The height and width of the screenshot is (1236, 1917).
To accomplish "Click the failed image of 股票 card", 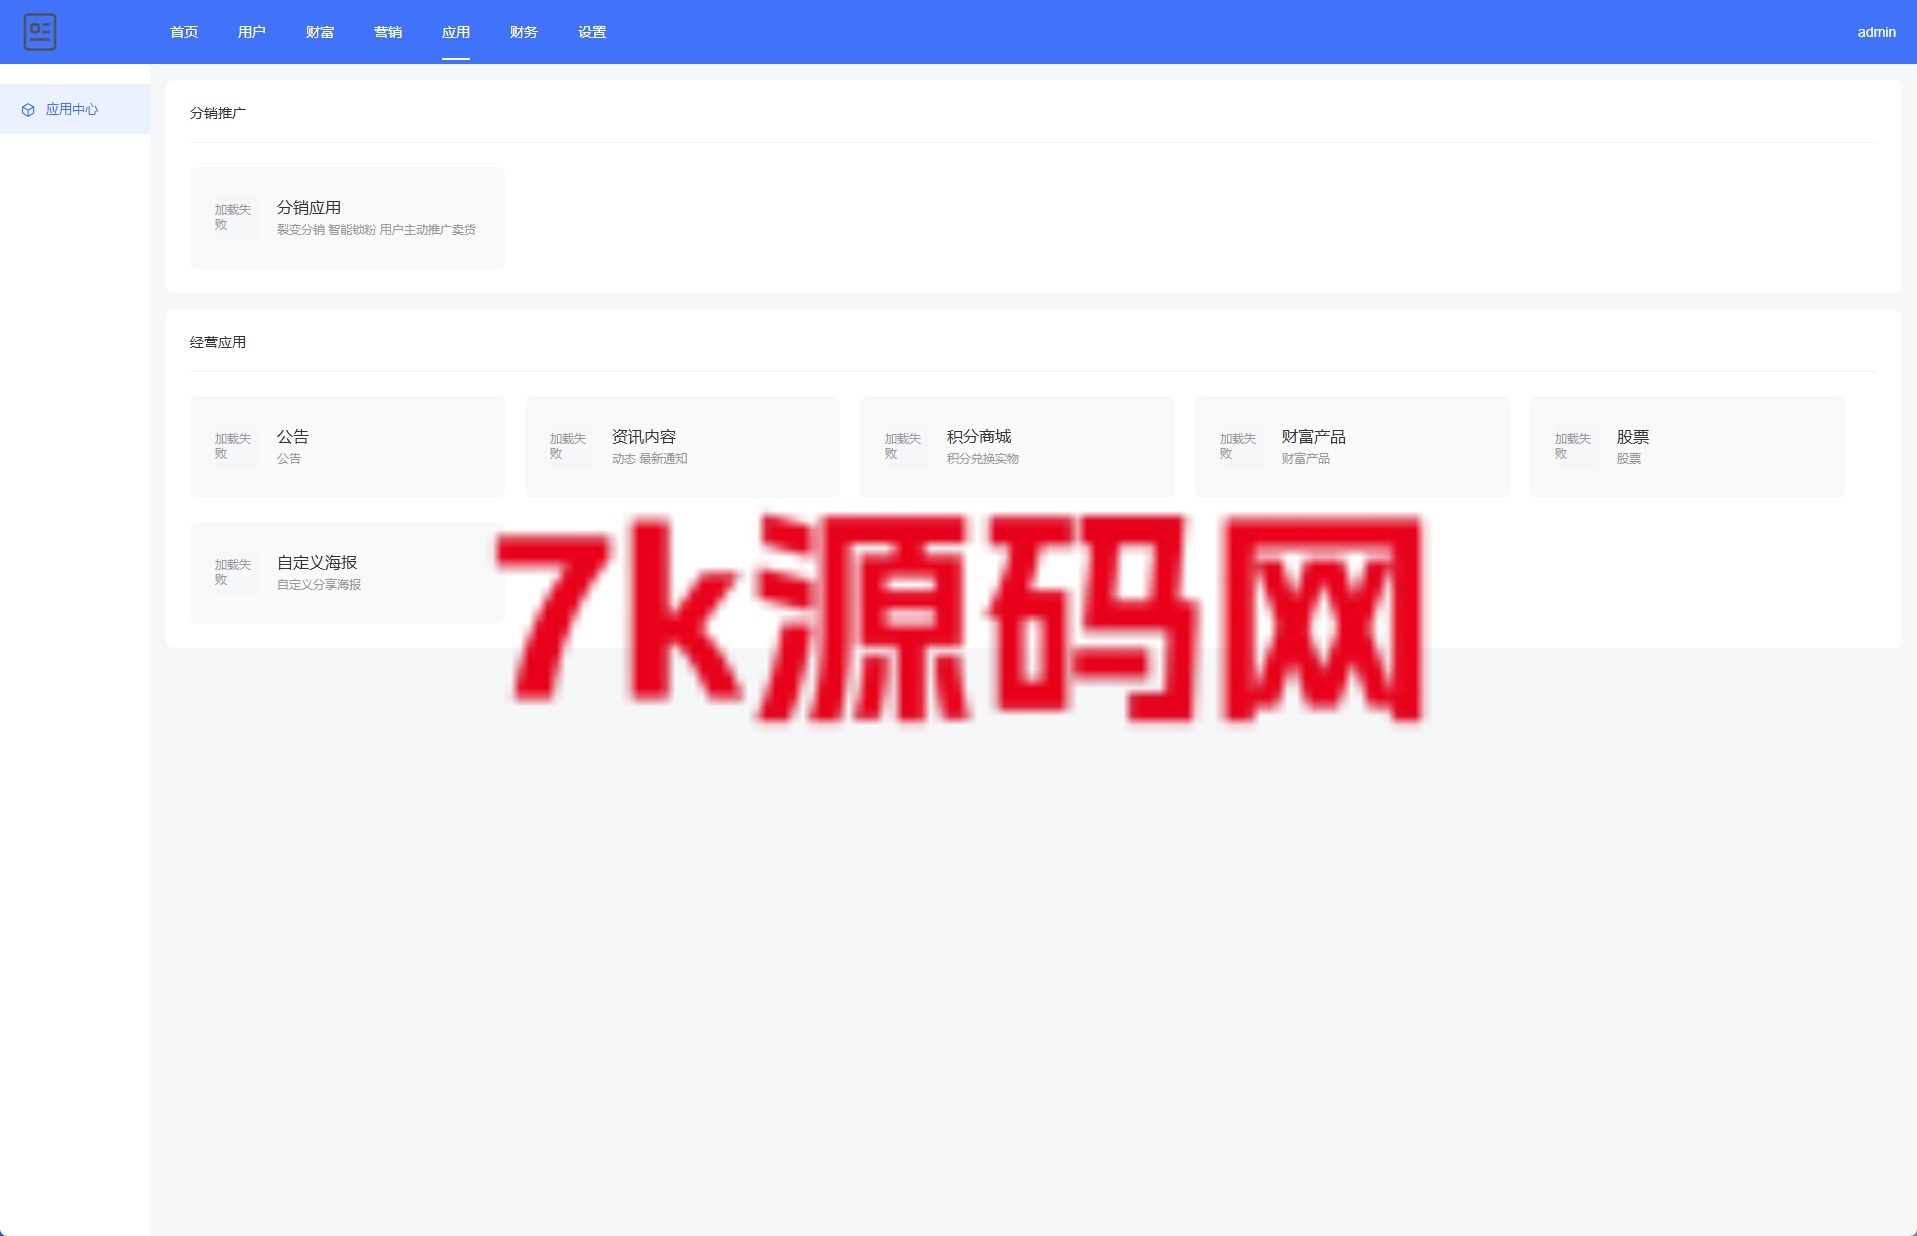I will click(x=1576, y=446).
